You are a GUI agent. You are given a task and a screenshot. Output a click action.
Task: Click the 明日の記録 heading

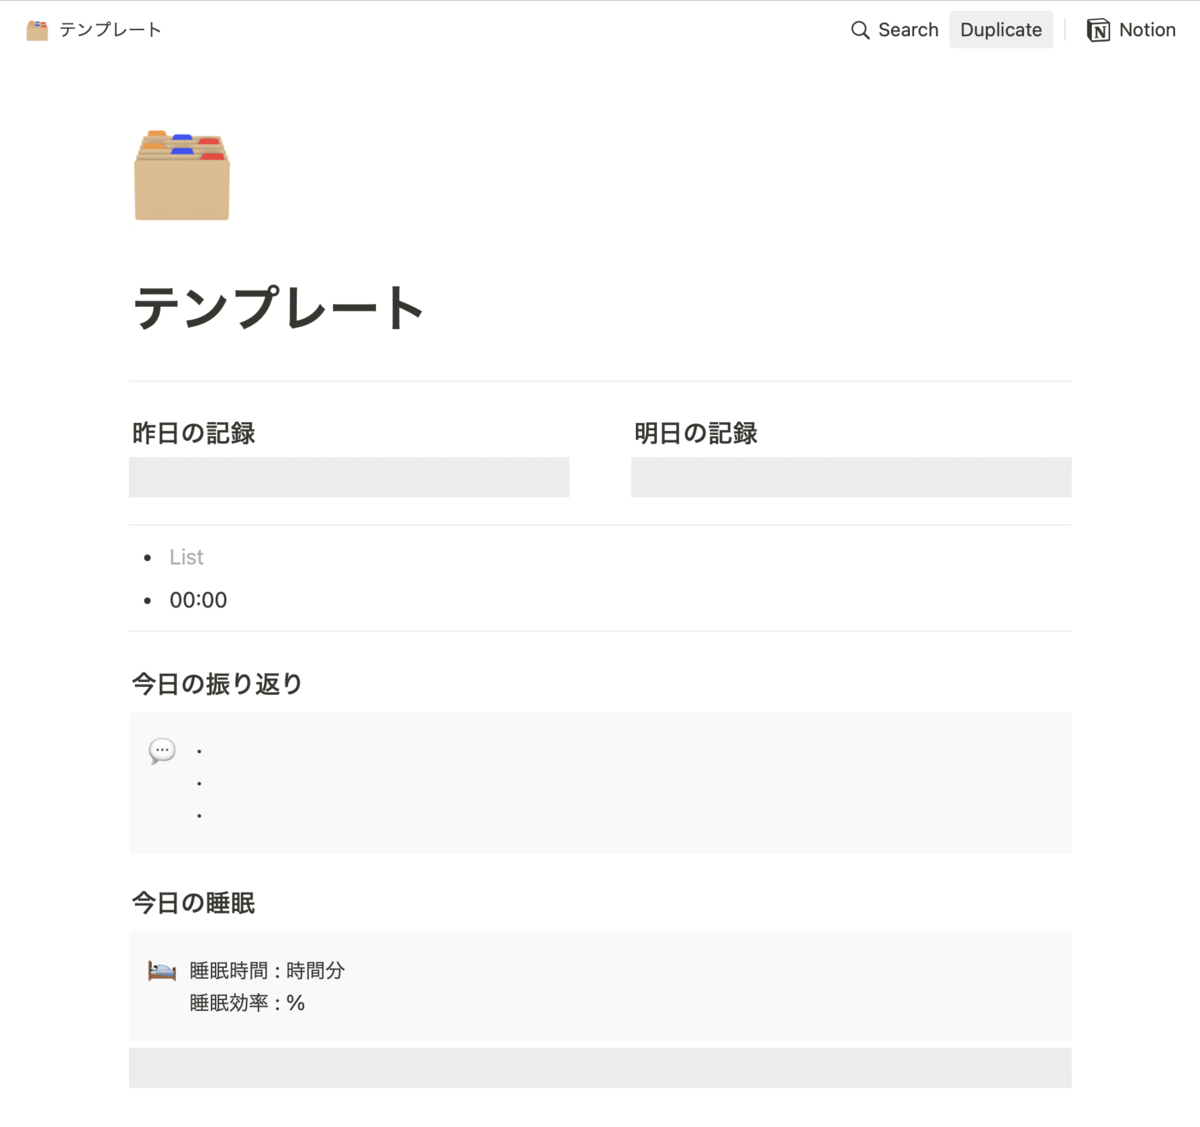[x=696, y=433]
